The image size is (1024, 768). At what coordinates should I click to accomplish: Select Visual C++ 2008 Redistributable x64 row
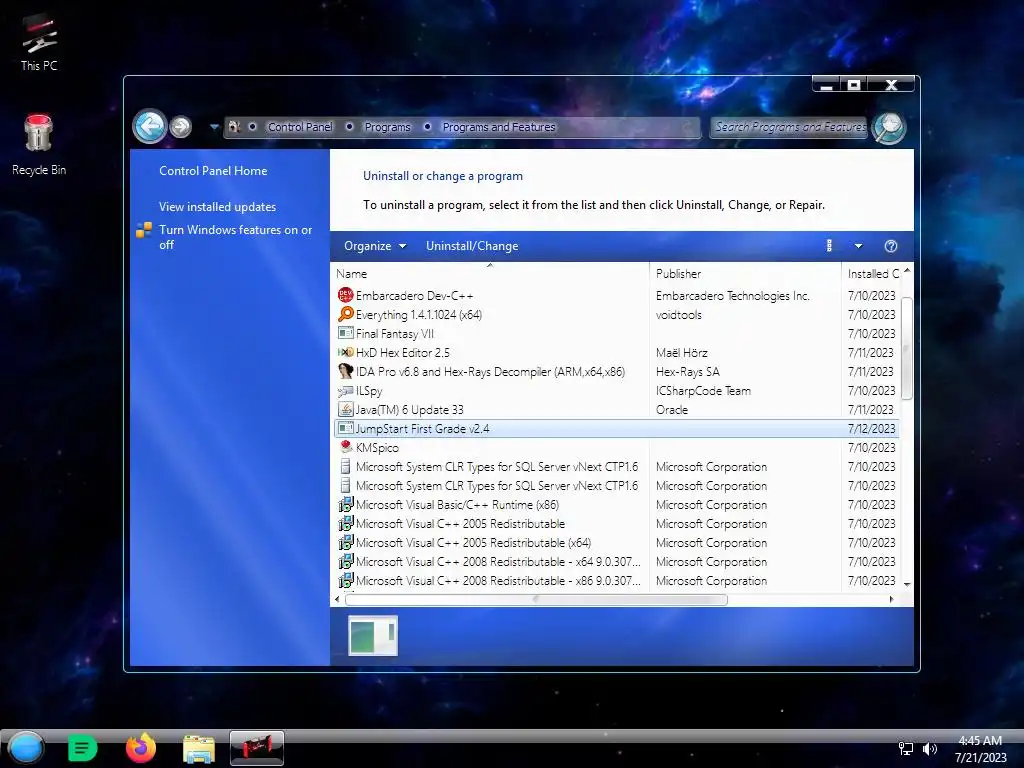(616, 562)
